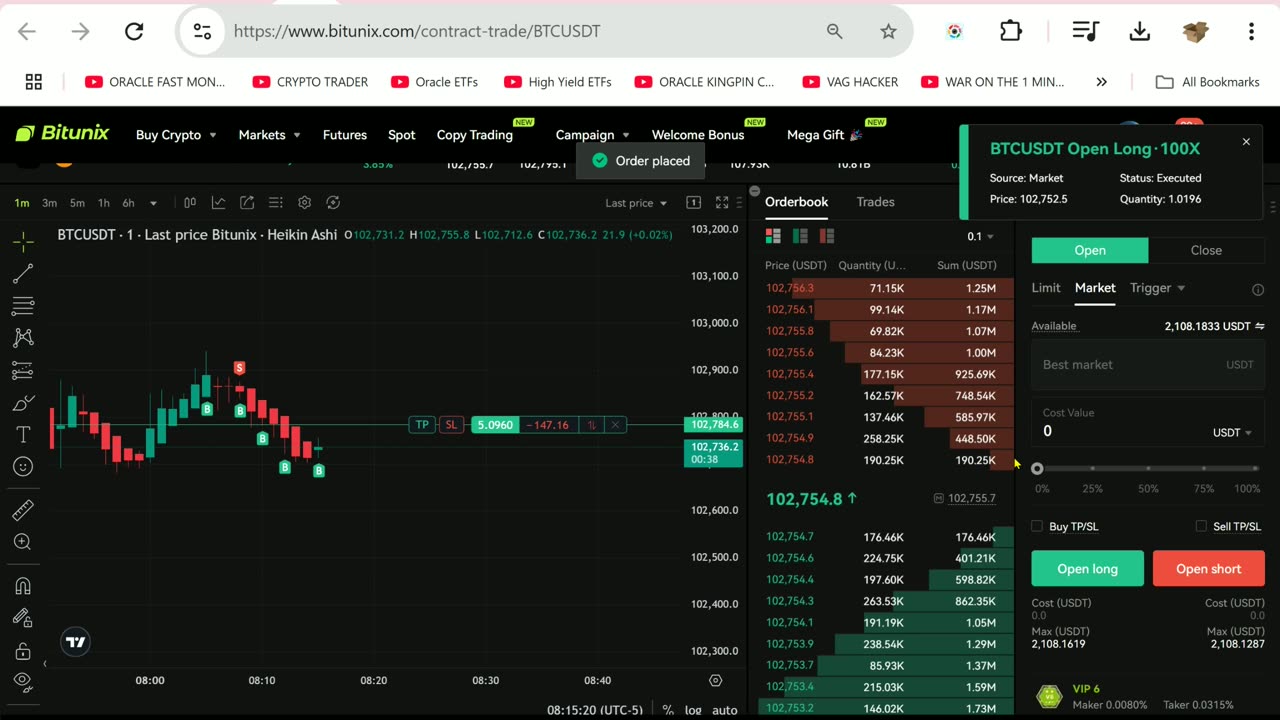Screen dimensions: 1280x720
Task: Bookmark this page with star icon
Action: pos(888,31)
